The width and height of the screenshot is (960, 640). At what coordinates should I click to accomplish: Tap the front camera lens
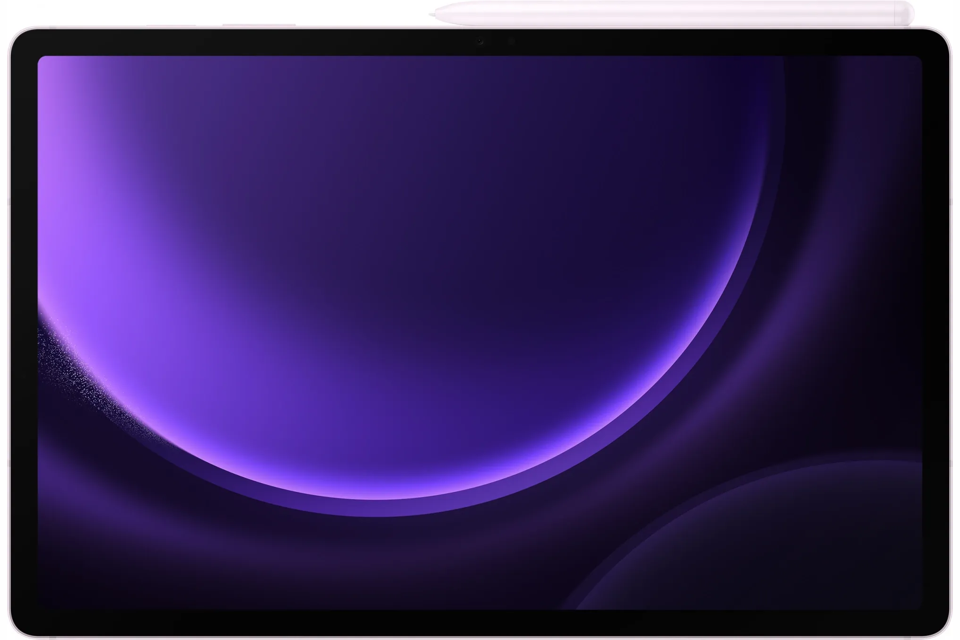click(x=481, y=42)
